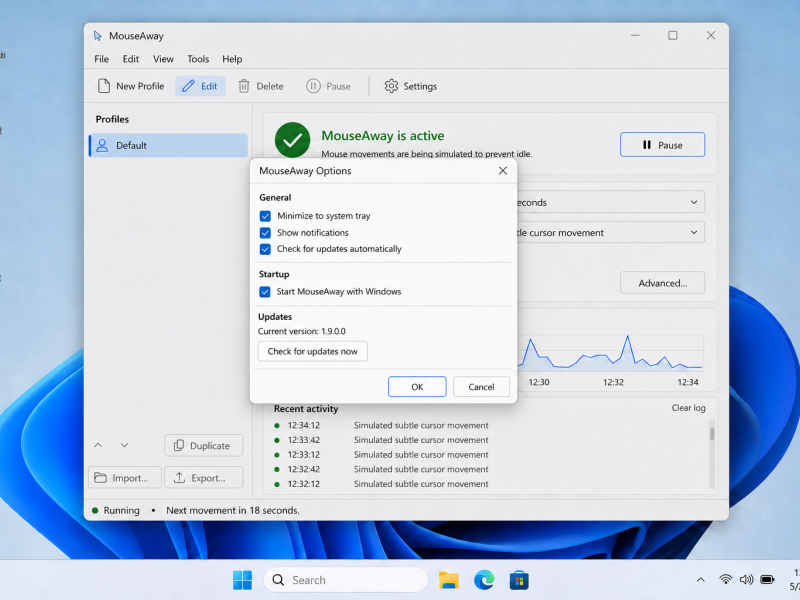Click the large Pause button with bars icon
Image resolution: width=800 pixels, height=600 pixels.
pos(662,145)
